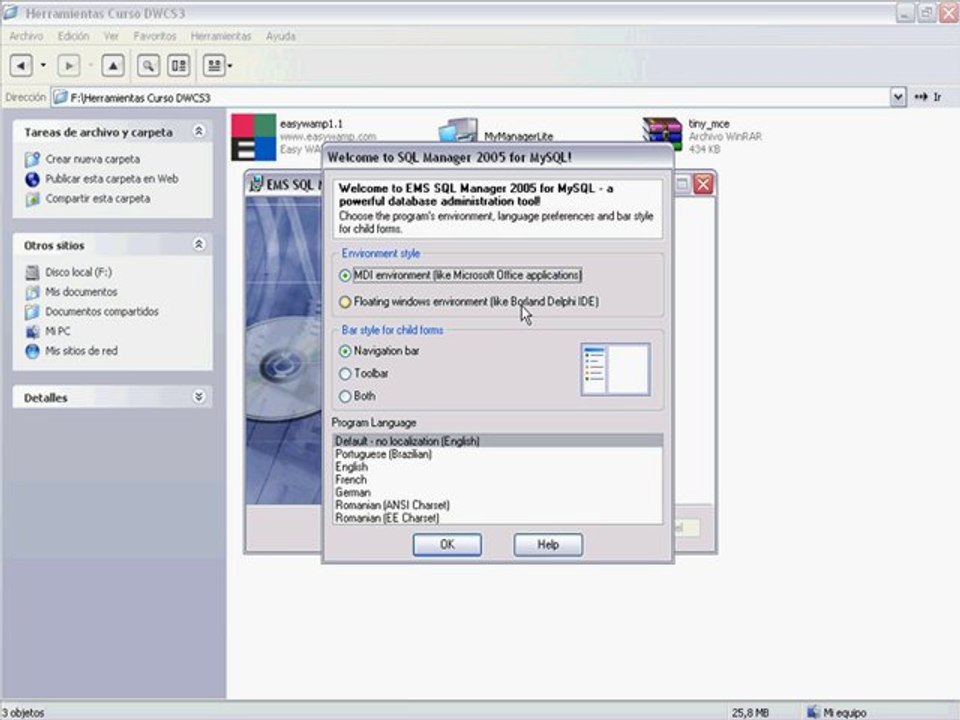Close the EMS SQL Manager installer window

pos(703,184)
